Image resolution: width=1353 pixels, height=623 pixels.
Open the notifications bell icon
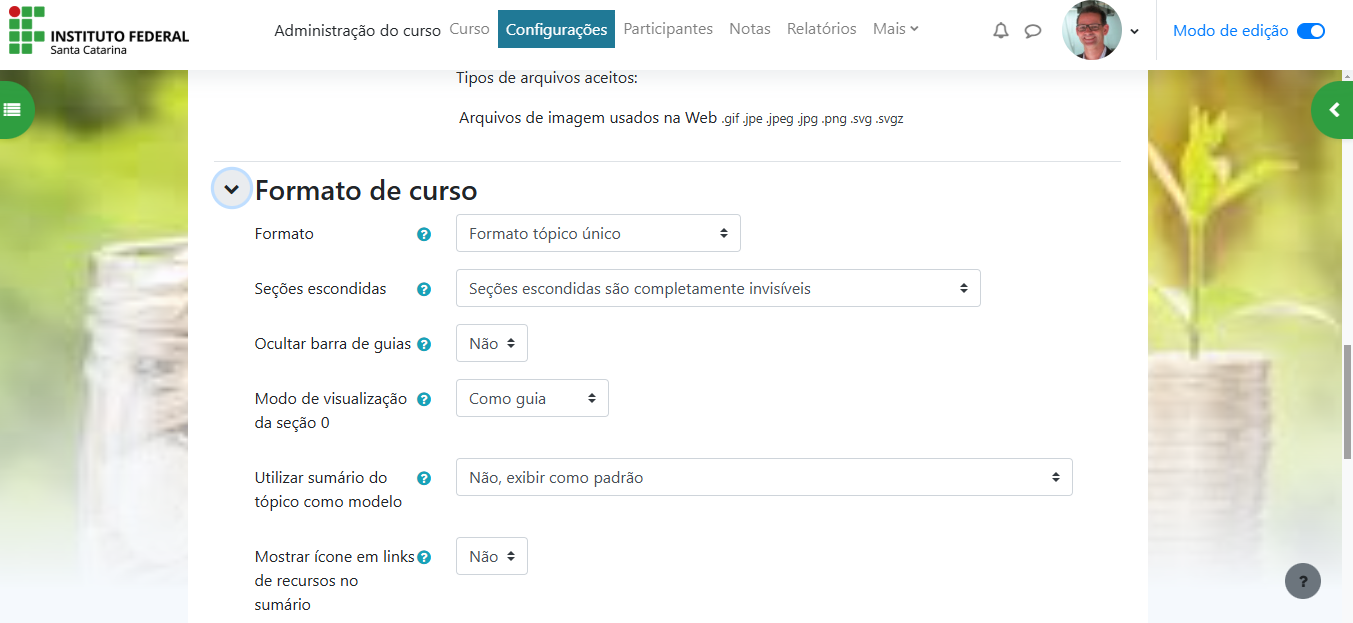coord(1001,31)
